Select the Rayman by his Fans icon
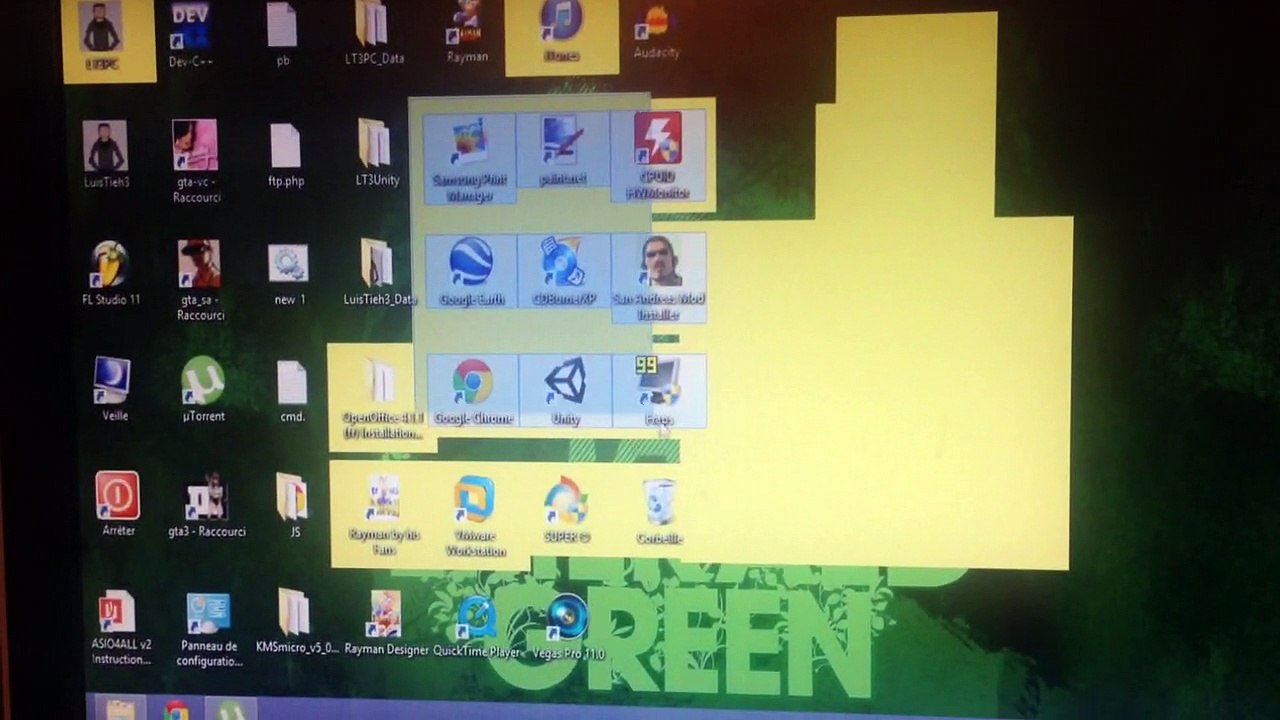 tap(383, 514)
